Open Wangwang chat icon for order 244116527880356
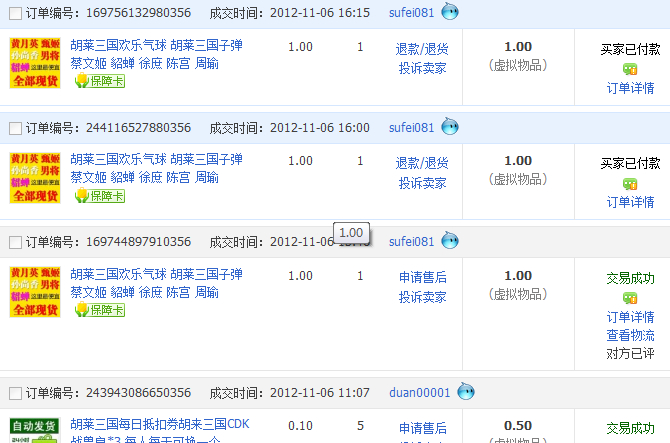 [450, 126]
